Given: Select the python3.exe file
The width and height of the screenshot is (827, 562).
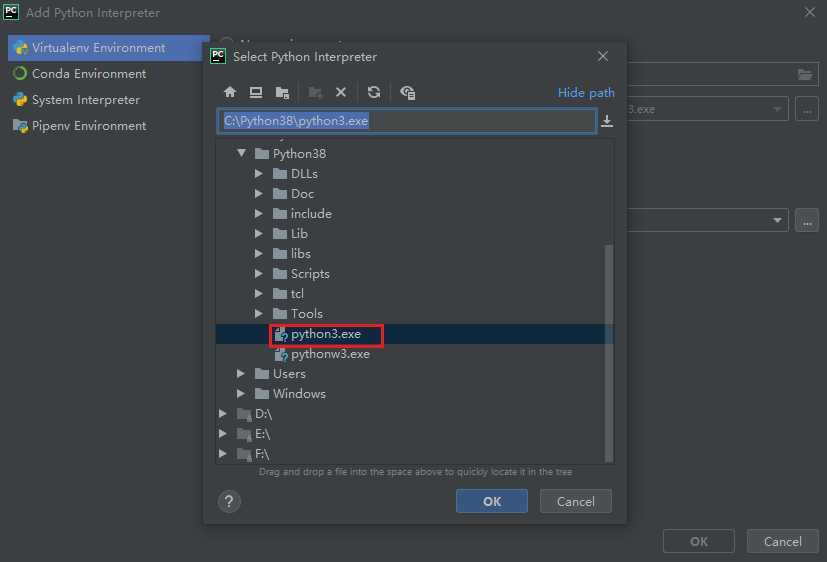Looking at the screenshot, I should pyautogui.click(x=325, y=334).
